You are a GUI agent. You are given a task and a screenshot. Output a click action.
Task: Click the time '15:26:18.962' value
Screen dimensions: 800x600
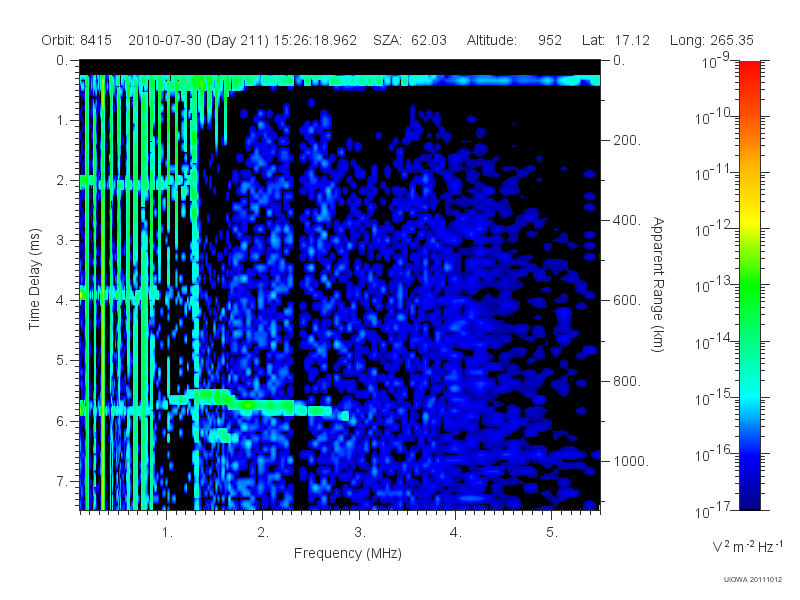(315, 40)
